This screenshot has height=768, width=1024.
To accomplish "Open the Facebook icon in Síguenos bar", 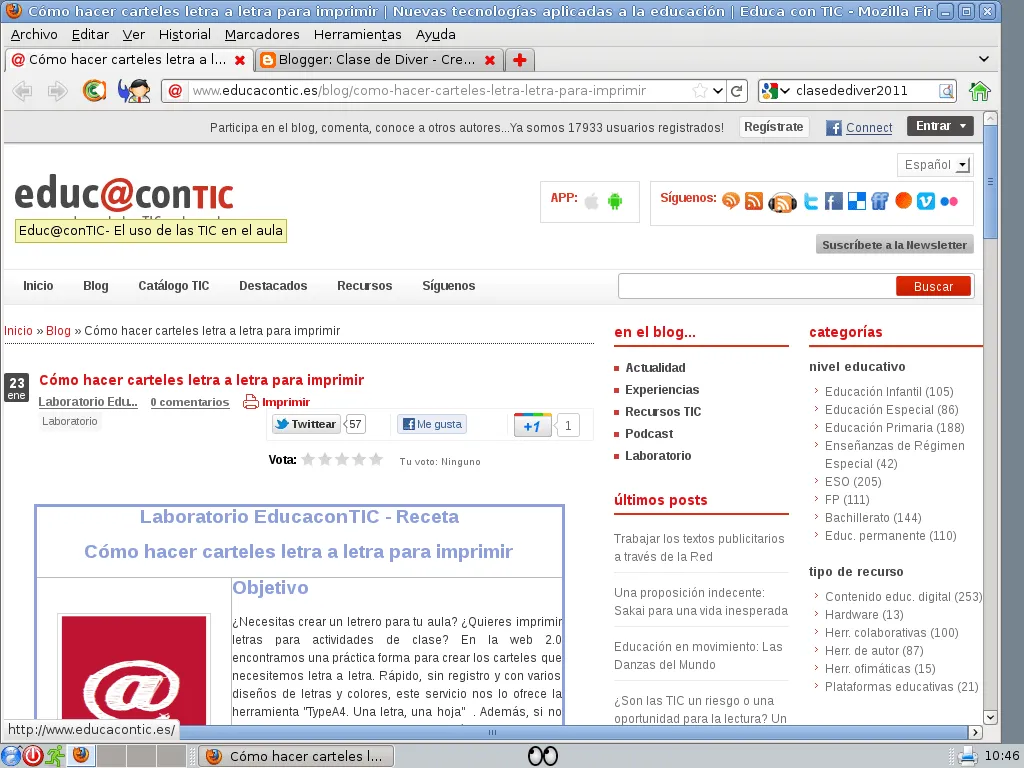I will pyautogui.click(x=833, y=201).
